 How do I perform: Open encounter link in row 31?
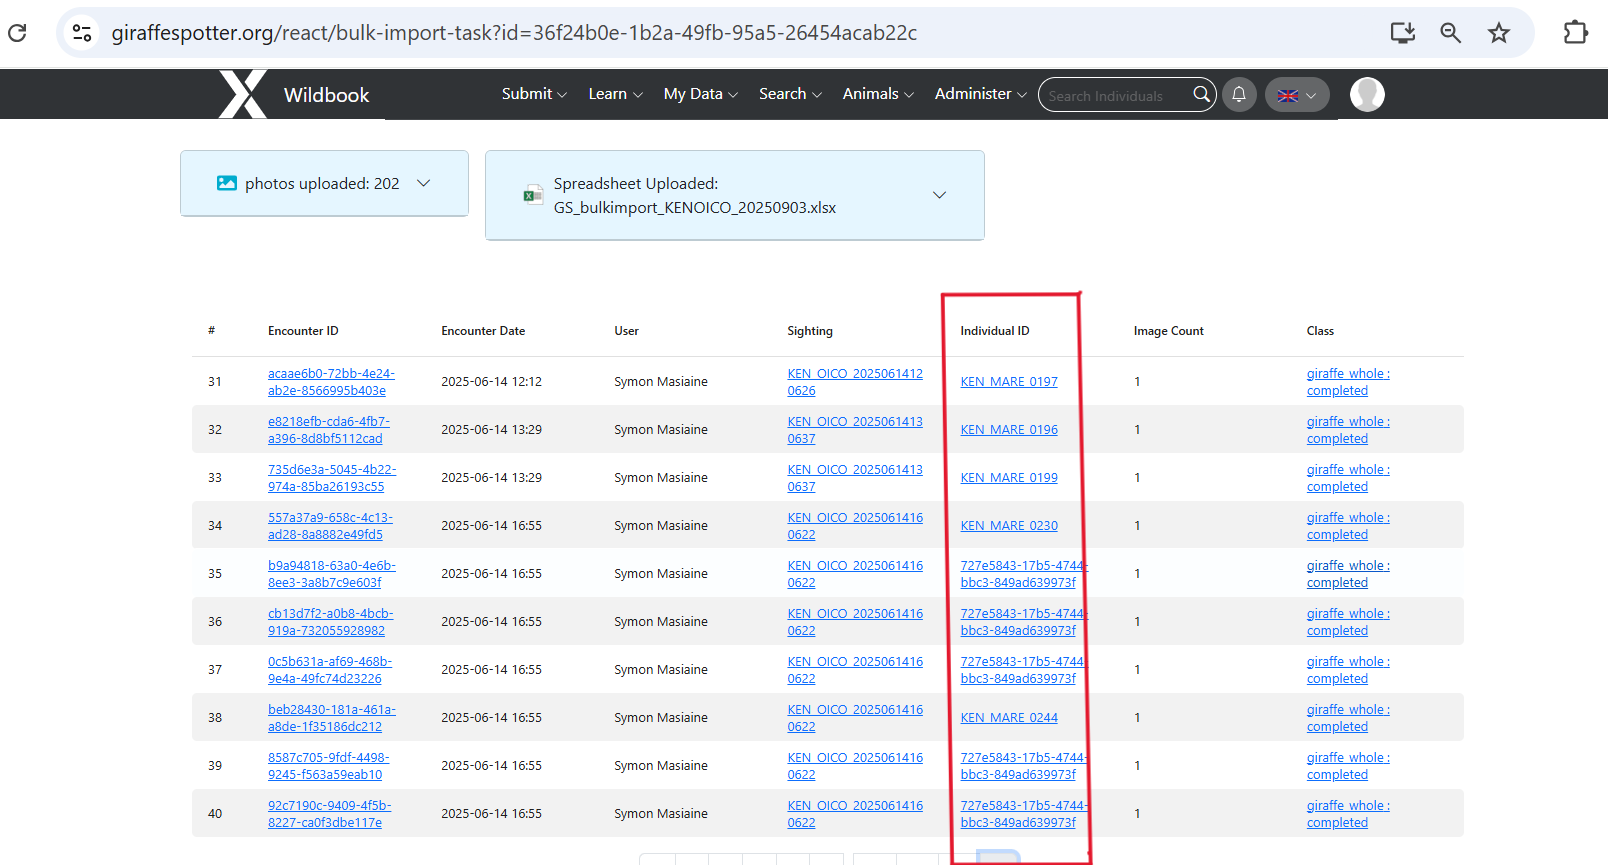coord(330,382)
